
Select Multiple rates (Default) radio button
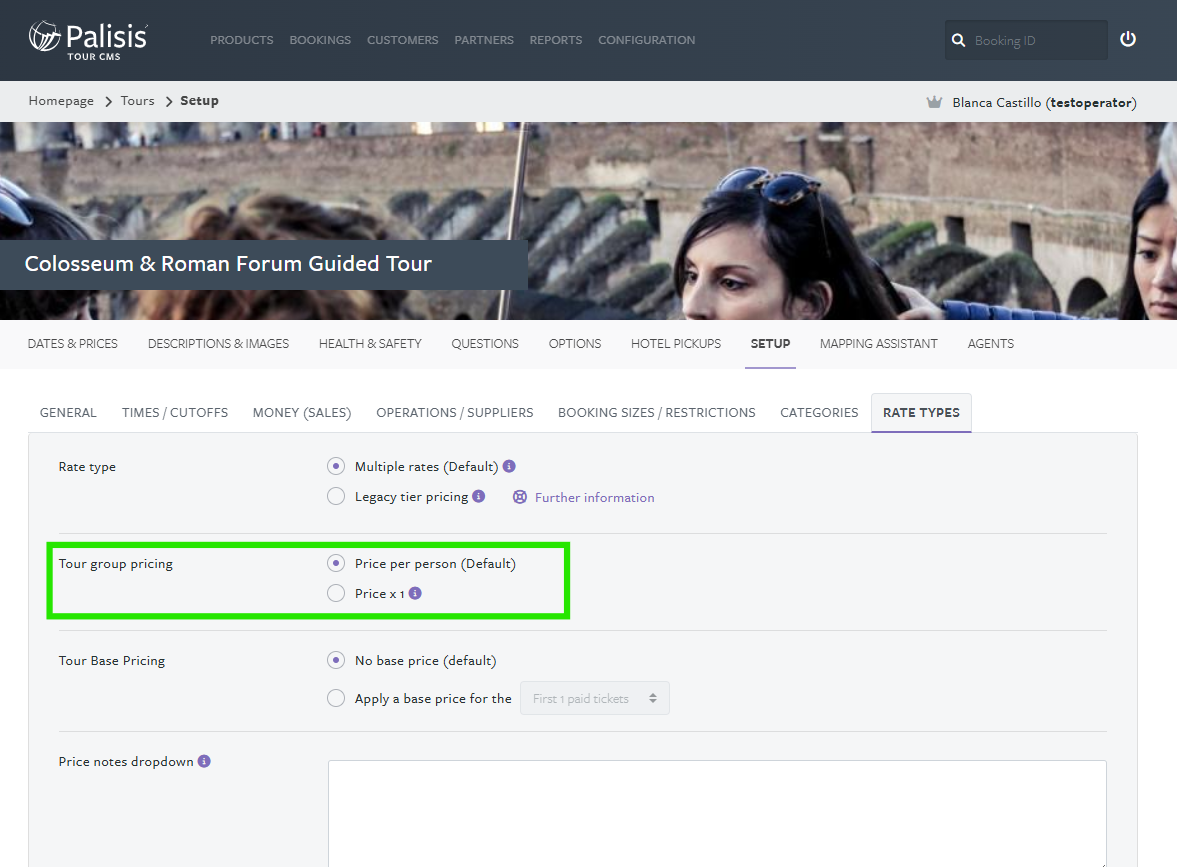pos(336,466)
